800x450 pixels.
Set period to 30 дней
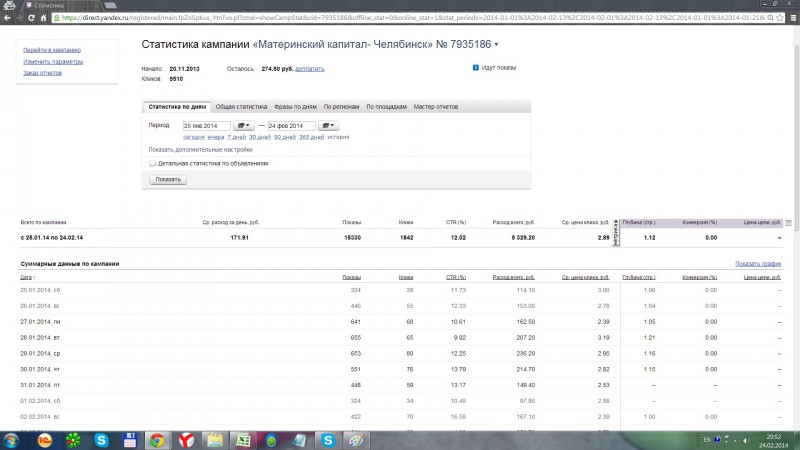tap(260, 137)
